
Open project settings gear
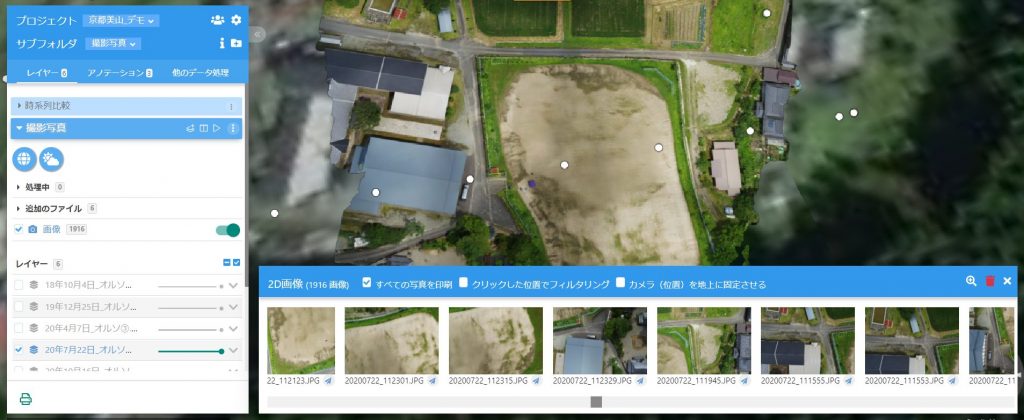[x=236, y=20]
